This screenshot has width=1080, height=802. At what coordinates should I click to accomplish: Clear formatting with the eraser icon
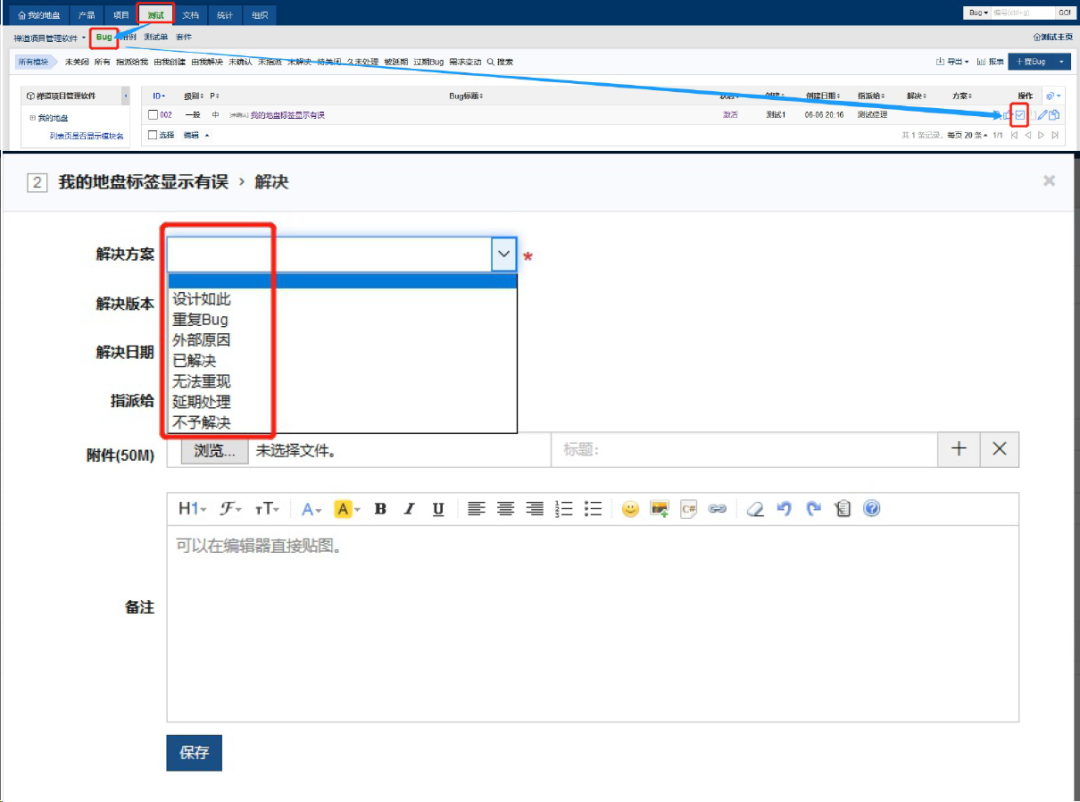pyautogui.click(x=755, y=509)
